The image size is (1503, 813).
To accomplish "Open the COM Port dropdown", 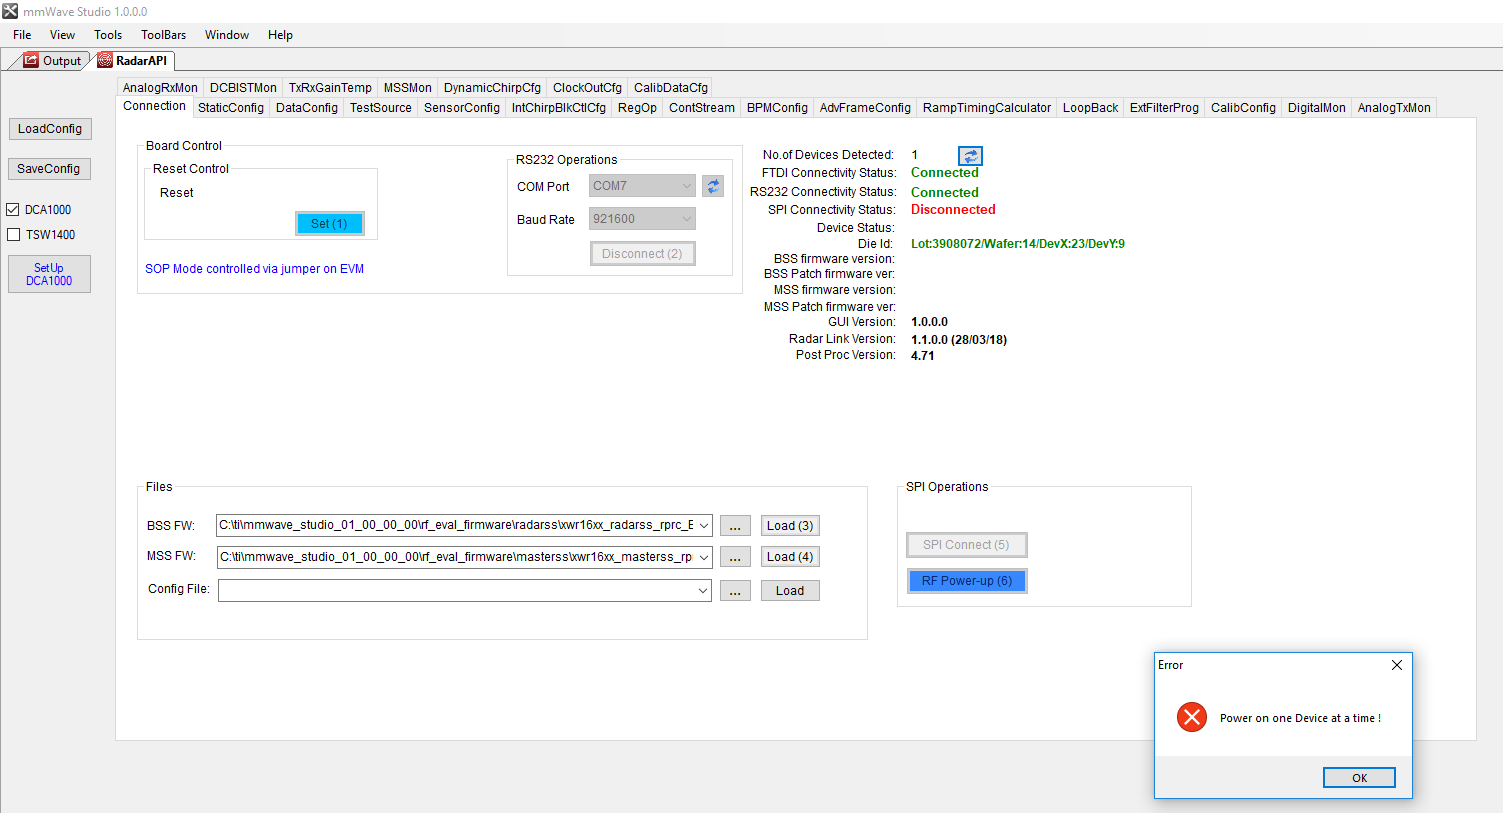I will 642,186.
